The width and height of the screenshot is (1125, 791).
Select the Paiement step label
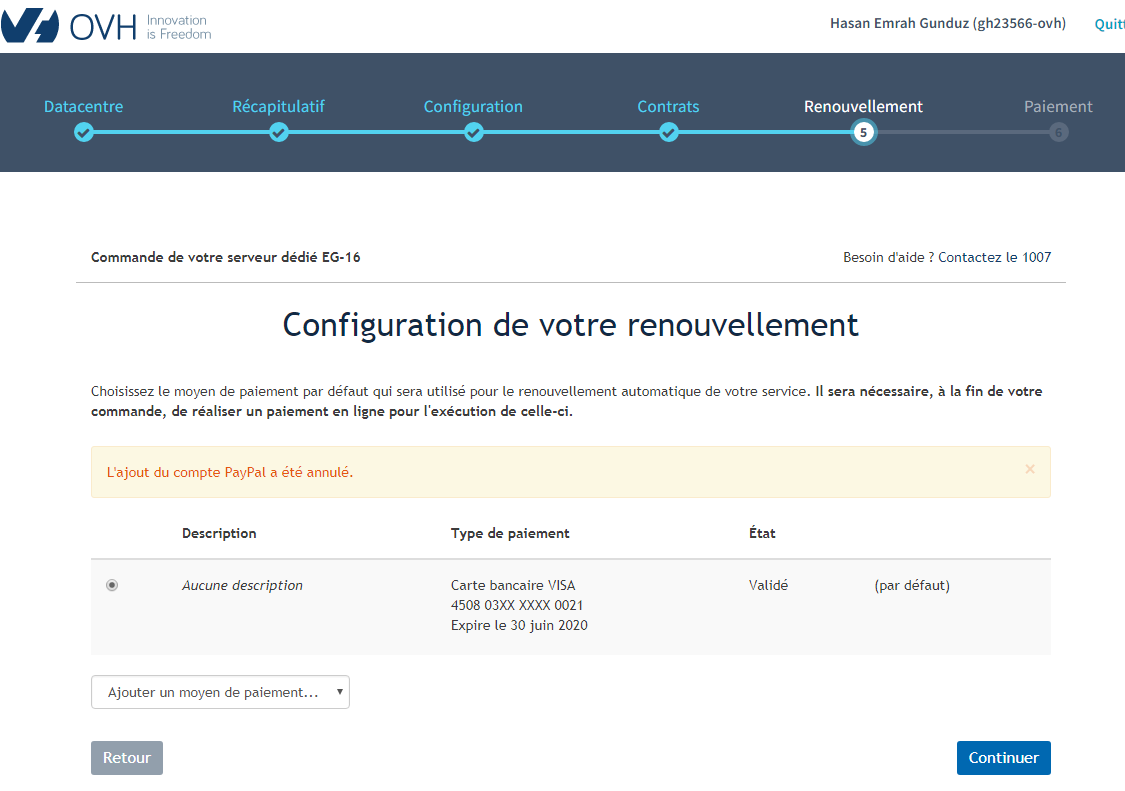(x=1058, y=106)
